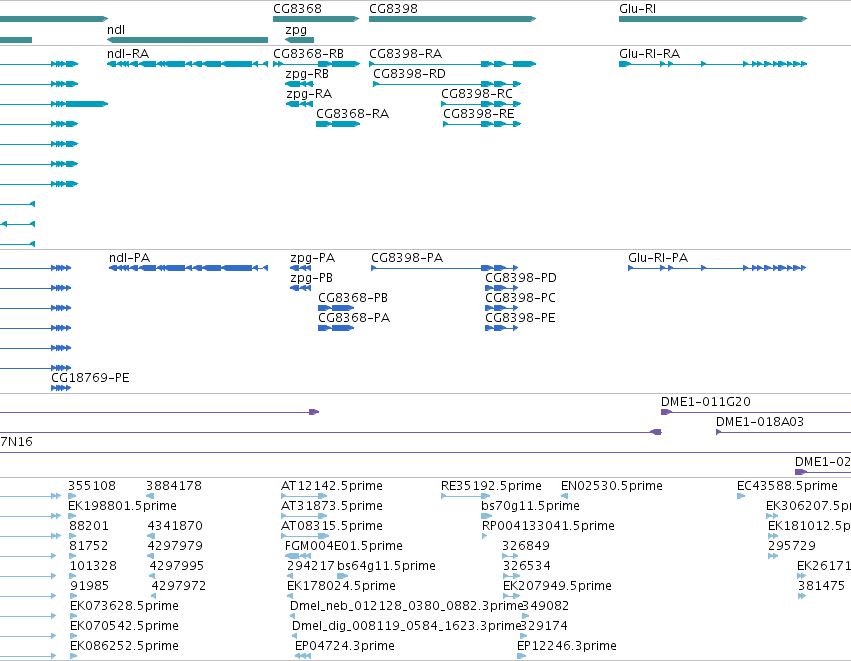Click EK073628.5prime label
Viewport: 851px width, 661px height.
click(124, 606)
